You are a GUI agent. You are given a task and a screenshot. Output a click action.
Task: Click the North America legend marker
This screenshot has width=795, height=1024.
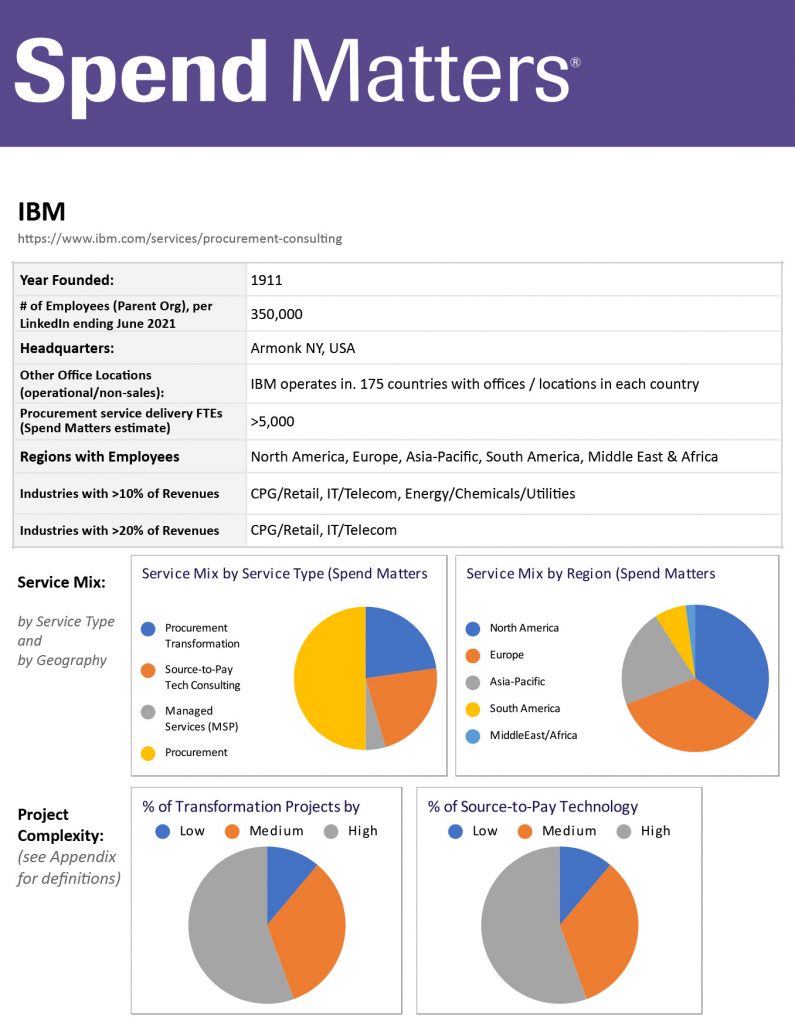(x=473, y=628)
